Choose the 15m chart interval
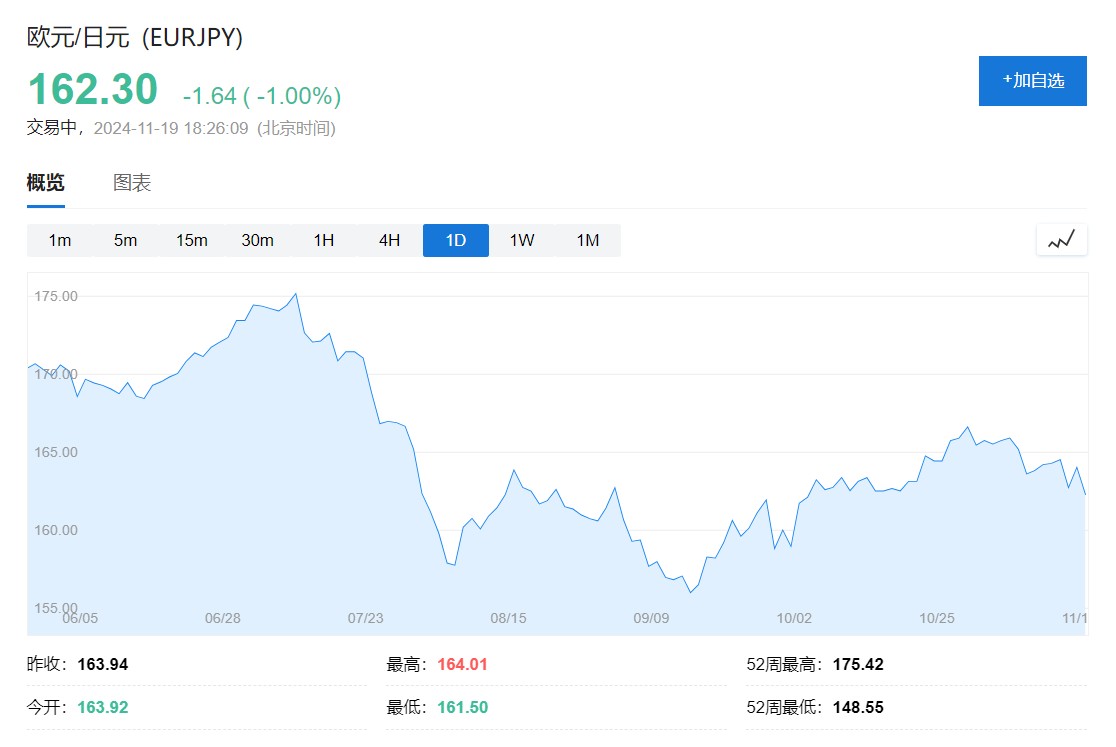 [191, 241]
